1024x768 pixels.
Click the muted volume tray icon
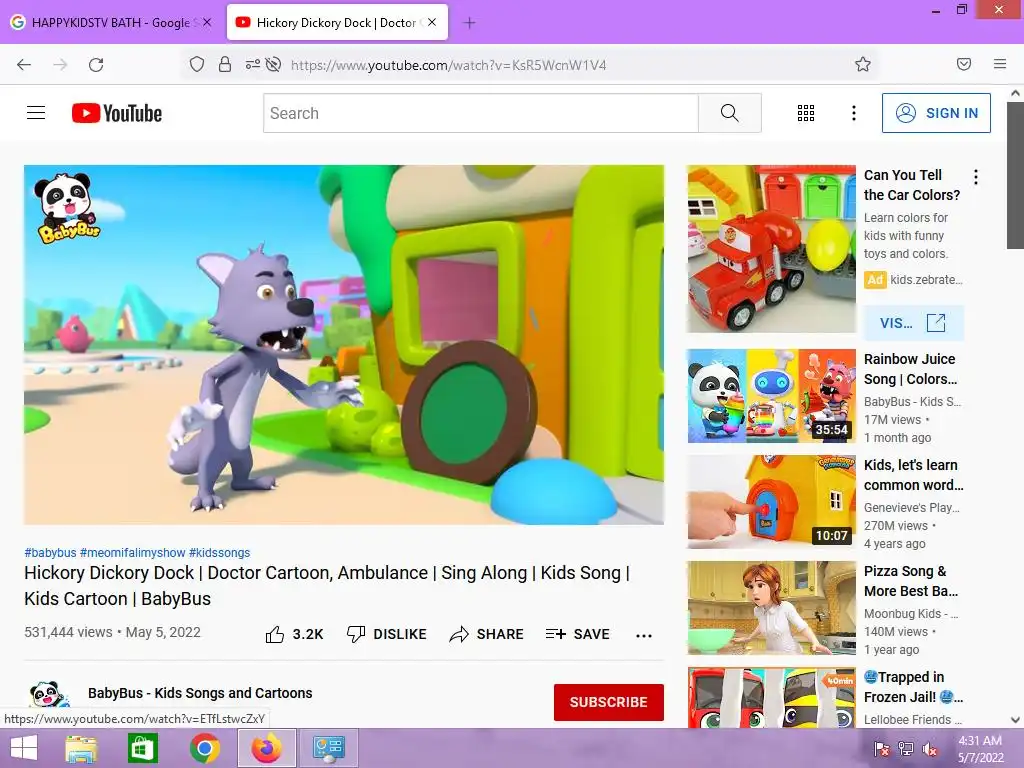pos(930,749)
